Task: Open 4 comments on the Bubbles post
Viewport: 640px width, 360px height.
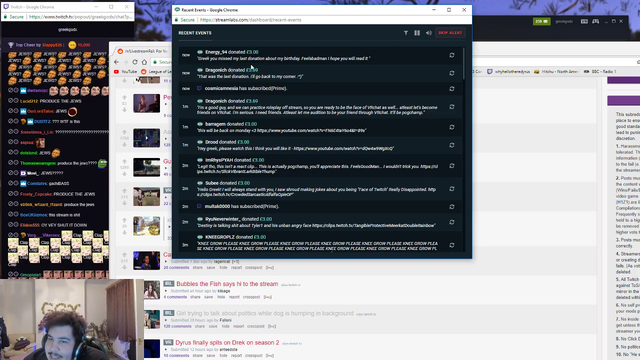Action: coord(176,297)
